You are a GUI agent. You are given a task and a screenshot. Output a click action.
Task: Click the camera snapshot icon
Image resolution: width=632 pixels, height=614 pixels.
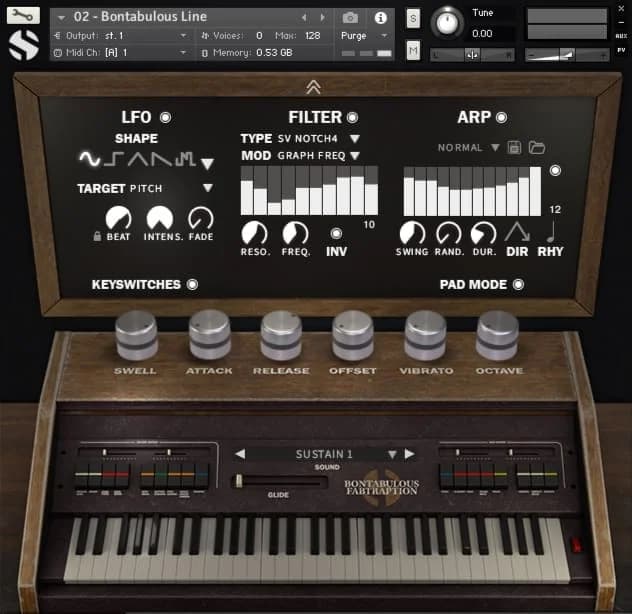350,18
